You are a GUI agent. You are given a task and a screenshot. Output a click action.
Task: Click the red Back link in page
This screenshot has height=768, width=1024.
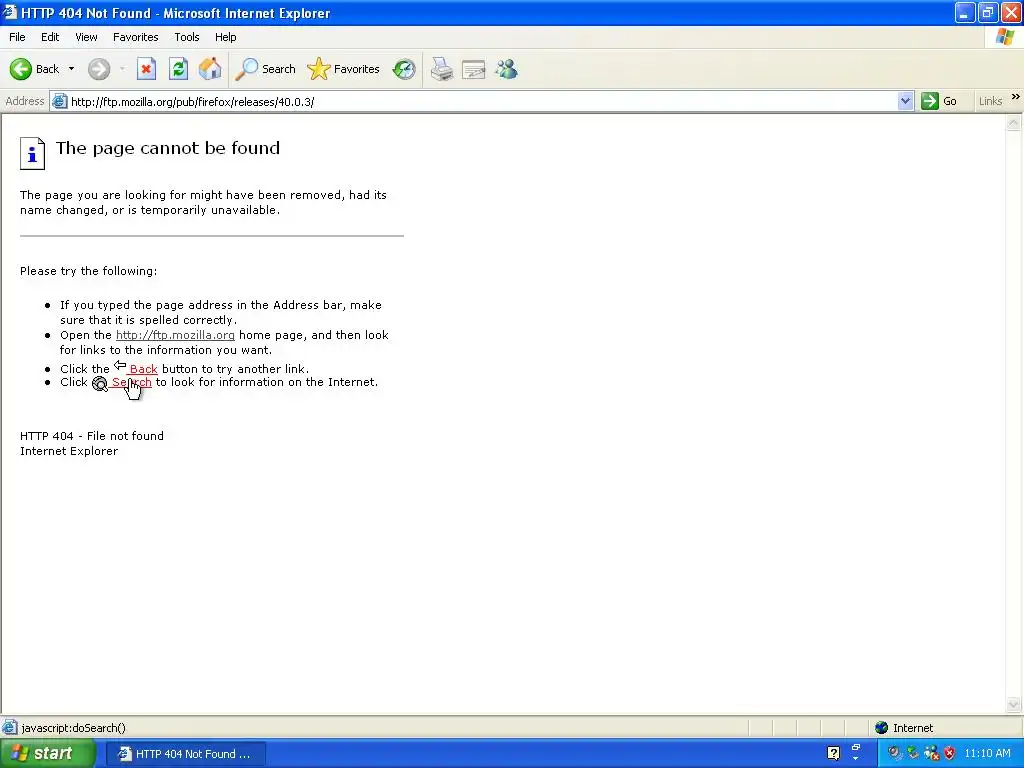point(143,369)
